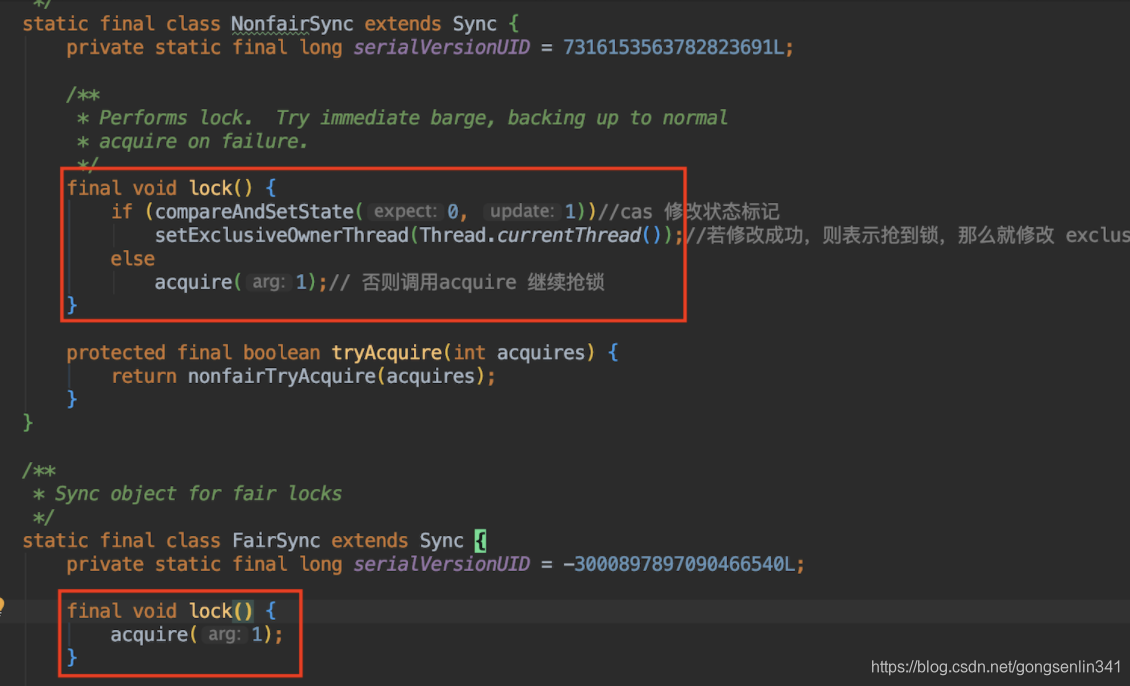Click the acquire call inside FairSync lock
The height and width of the screenshot is (686, 1130).
(149, 635)
